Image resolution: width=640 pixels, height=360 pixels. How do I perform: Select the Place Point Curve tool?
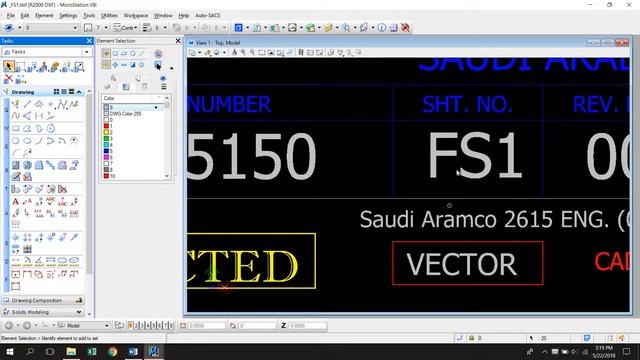coord(16,116)
